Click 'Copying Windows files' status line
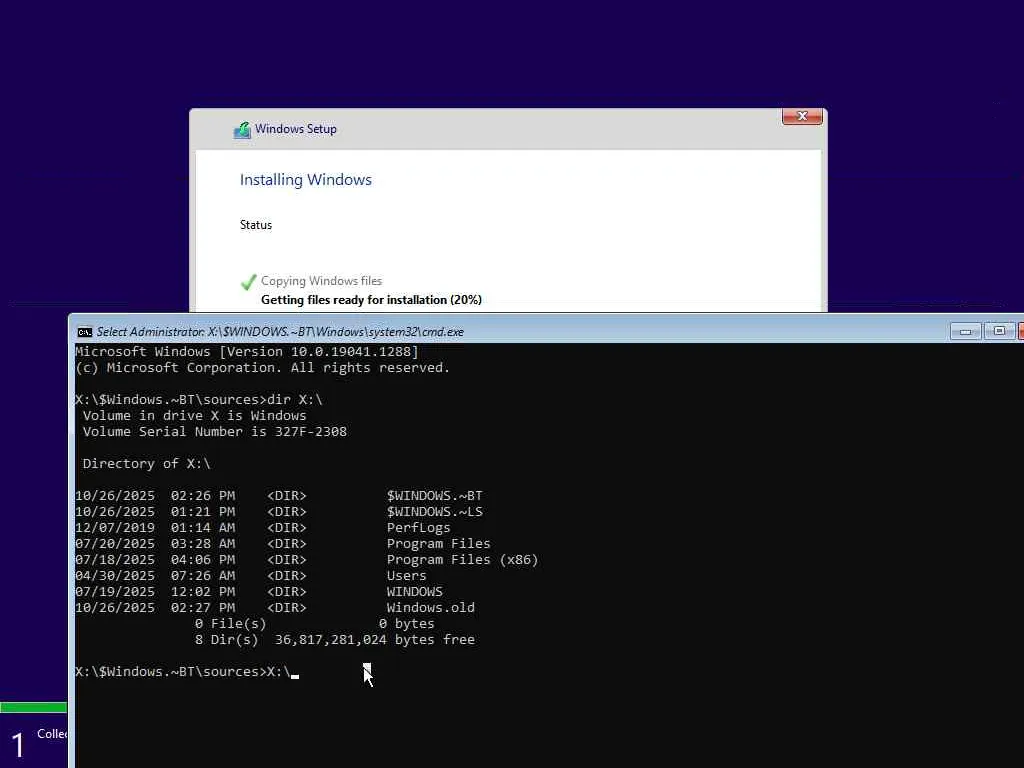Screen dimensions: 1024x768 click(x=321, y=281)
